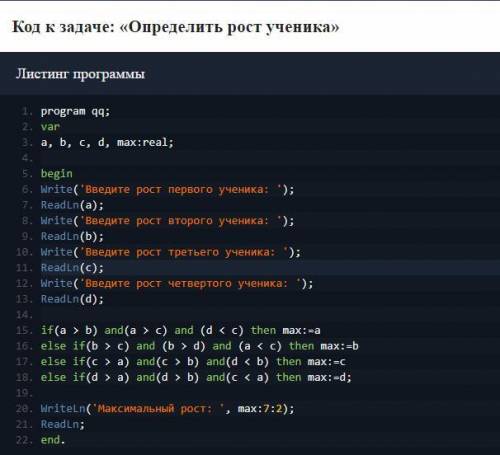Select line 'program qq;'

pos(75,111)
